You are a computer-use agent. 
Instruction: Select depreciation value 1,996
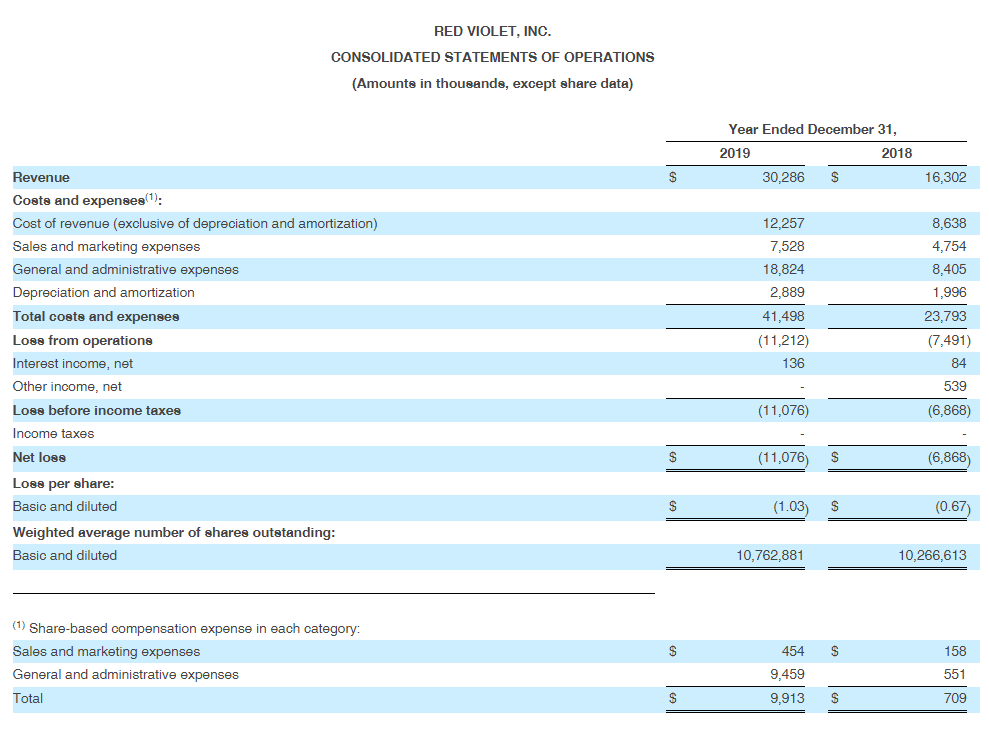click(949, 293)
